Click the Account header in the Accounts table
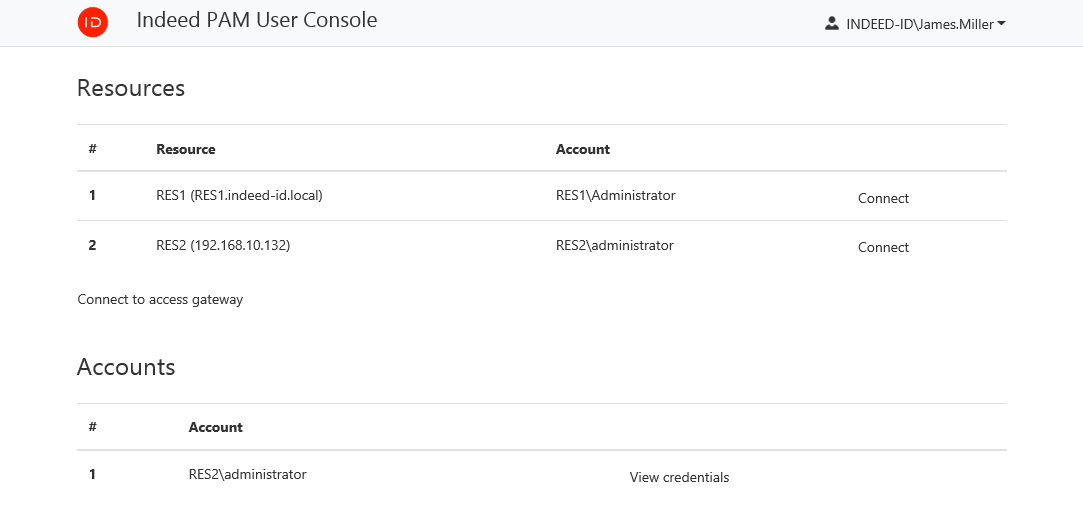 pyautogui.click(x=215, y=427)
